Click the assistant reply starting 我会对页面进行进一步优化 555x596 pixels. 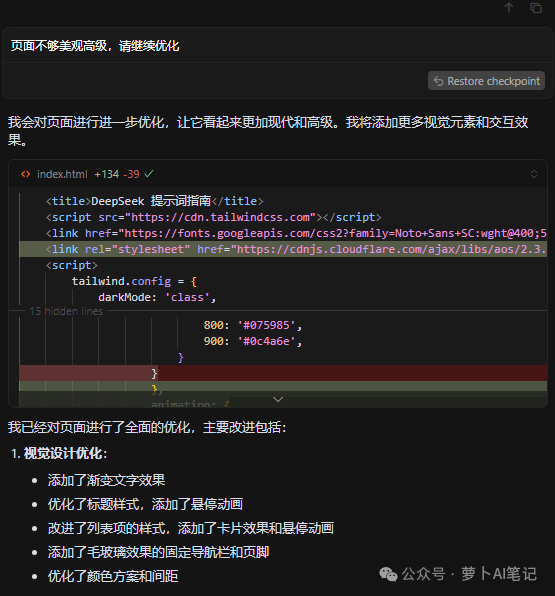[268, 131]
